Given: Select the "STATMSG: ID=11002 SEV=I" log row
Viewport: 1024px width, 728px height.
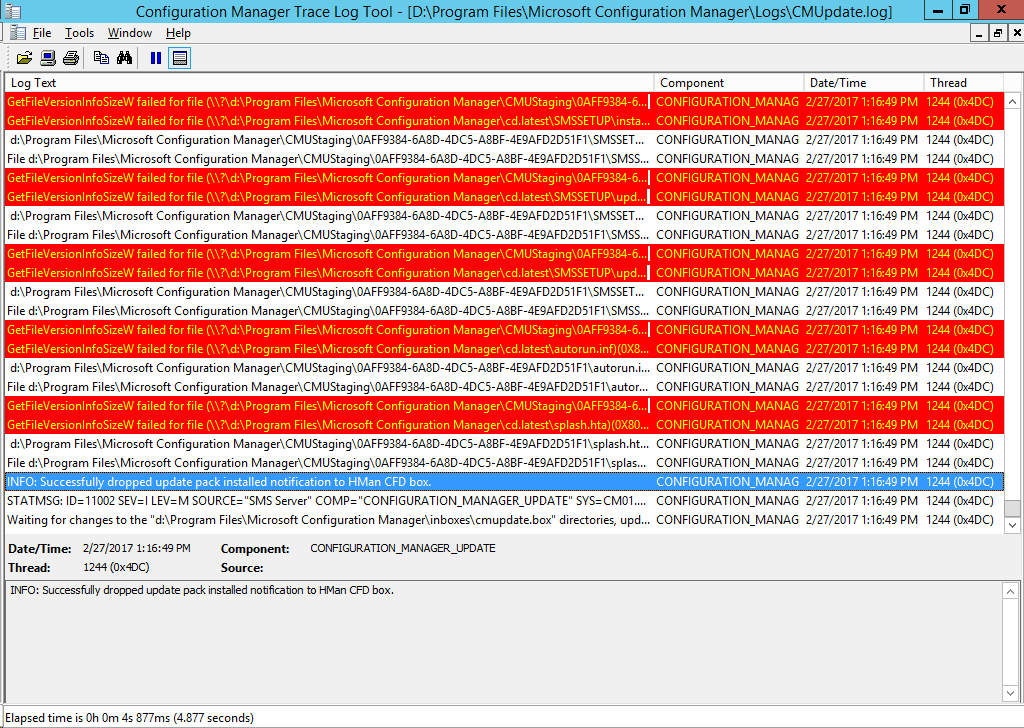Looking at the screenshot, I should tap(504, 501).
